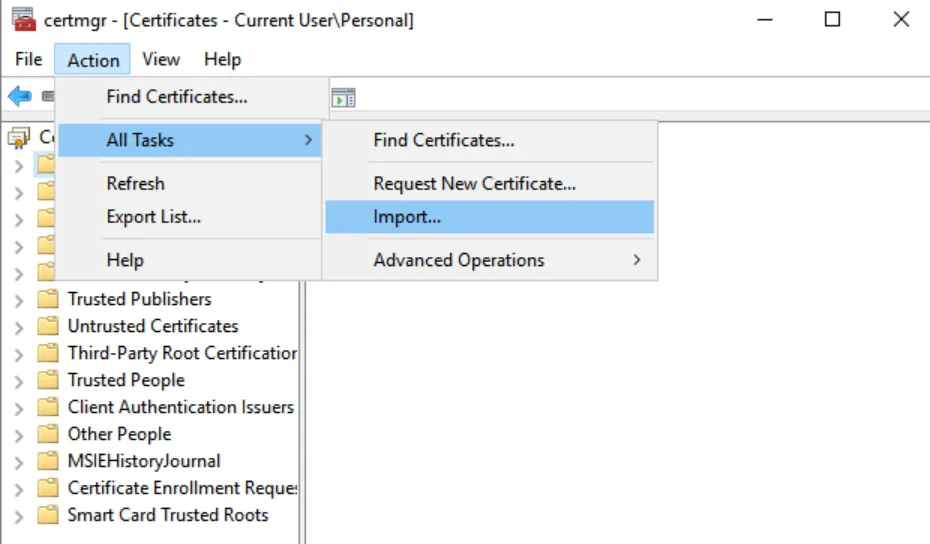
Task: Expand the MSIEHistoryJournal tree node
Action: point(19,463)
